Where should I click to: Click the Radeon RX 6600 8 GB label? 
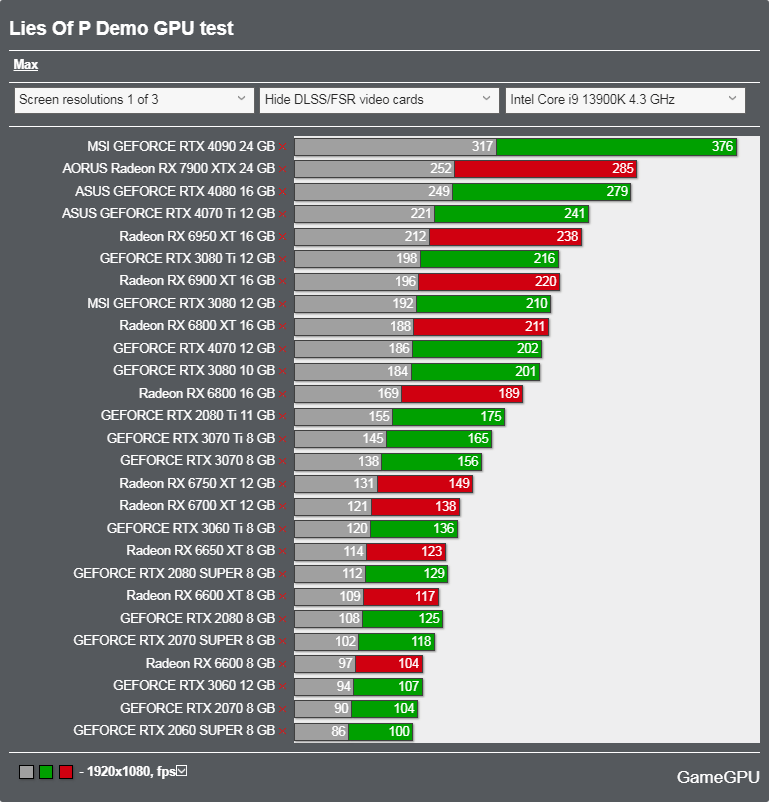tap(210, 663)
